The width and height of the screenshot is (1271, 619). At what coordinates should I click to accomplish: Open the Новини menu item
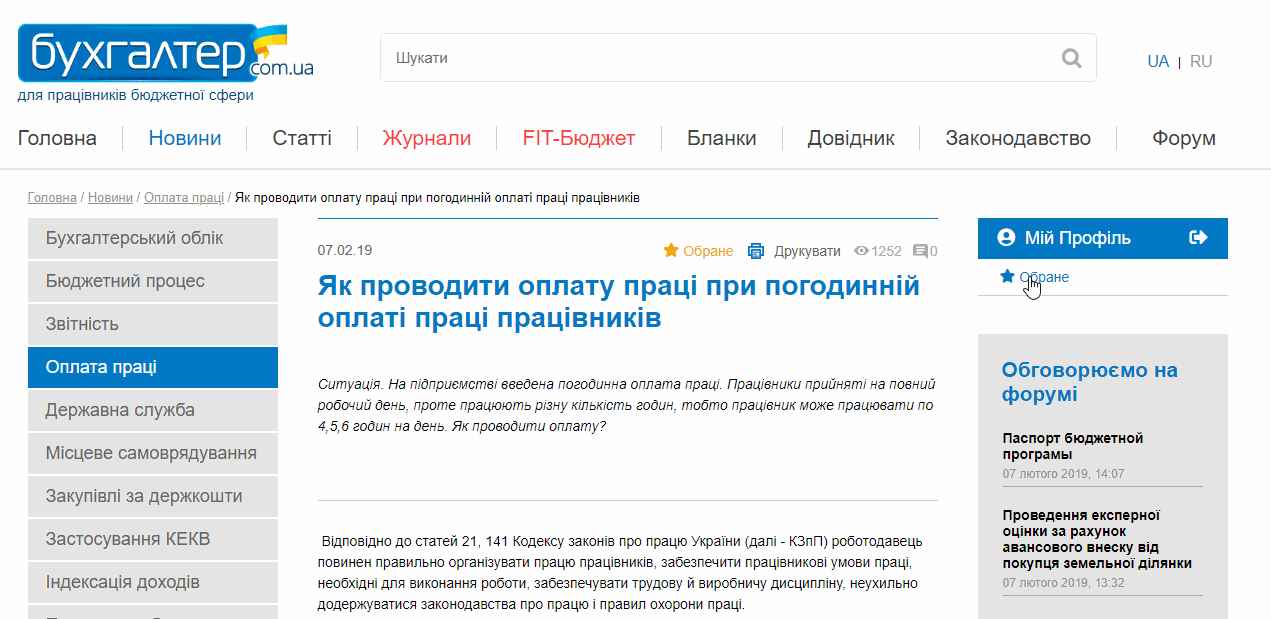click(x=185, y=138)
